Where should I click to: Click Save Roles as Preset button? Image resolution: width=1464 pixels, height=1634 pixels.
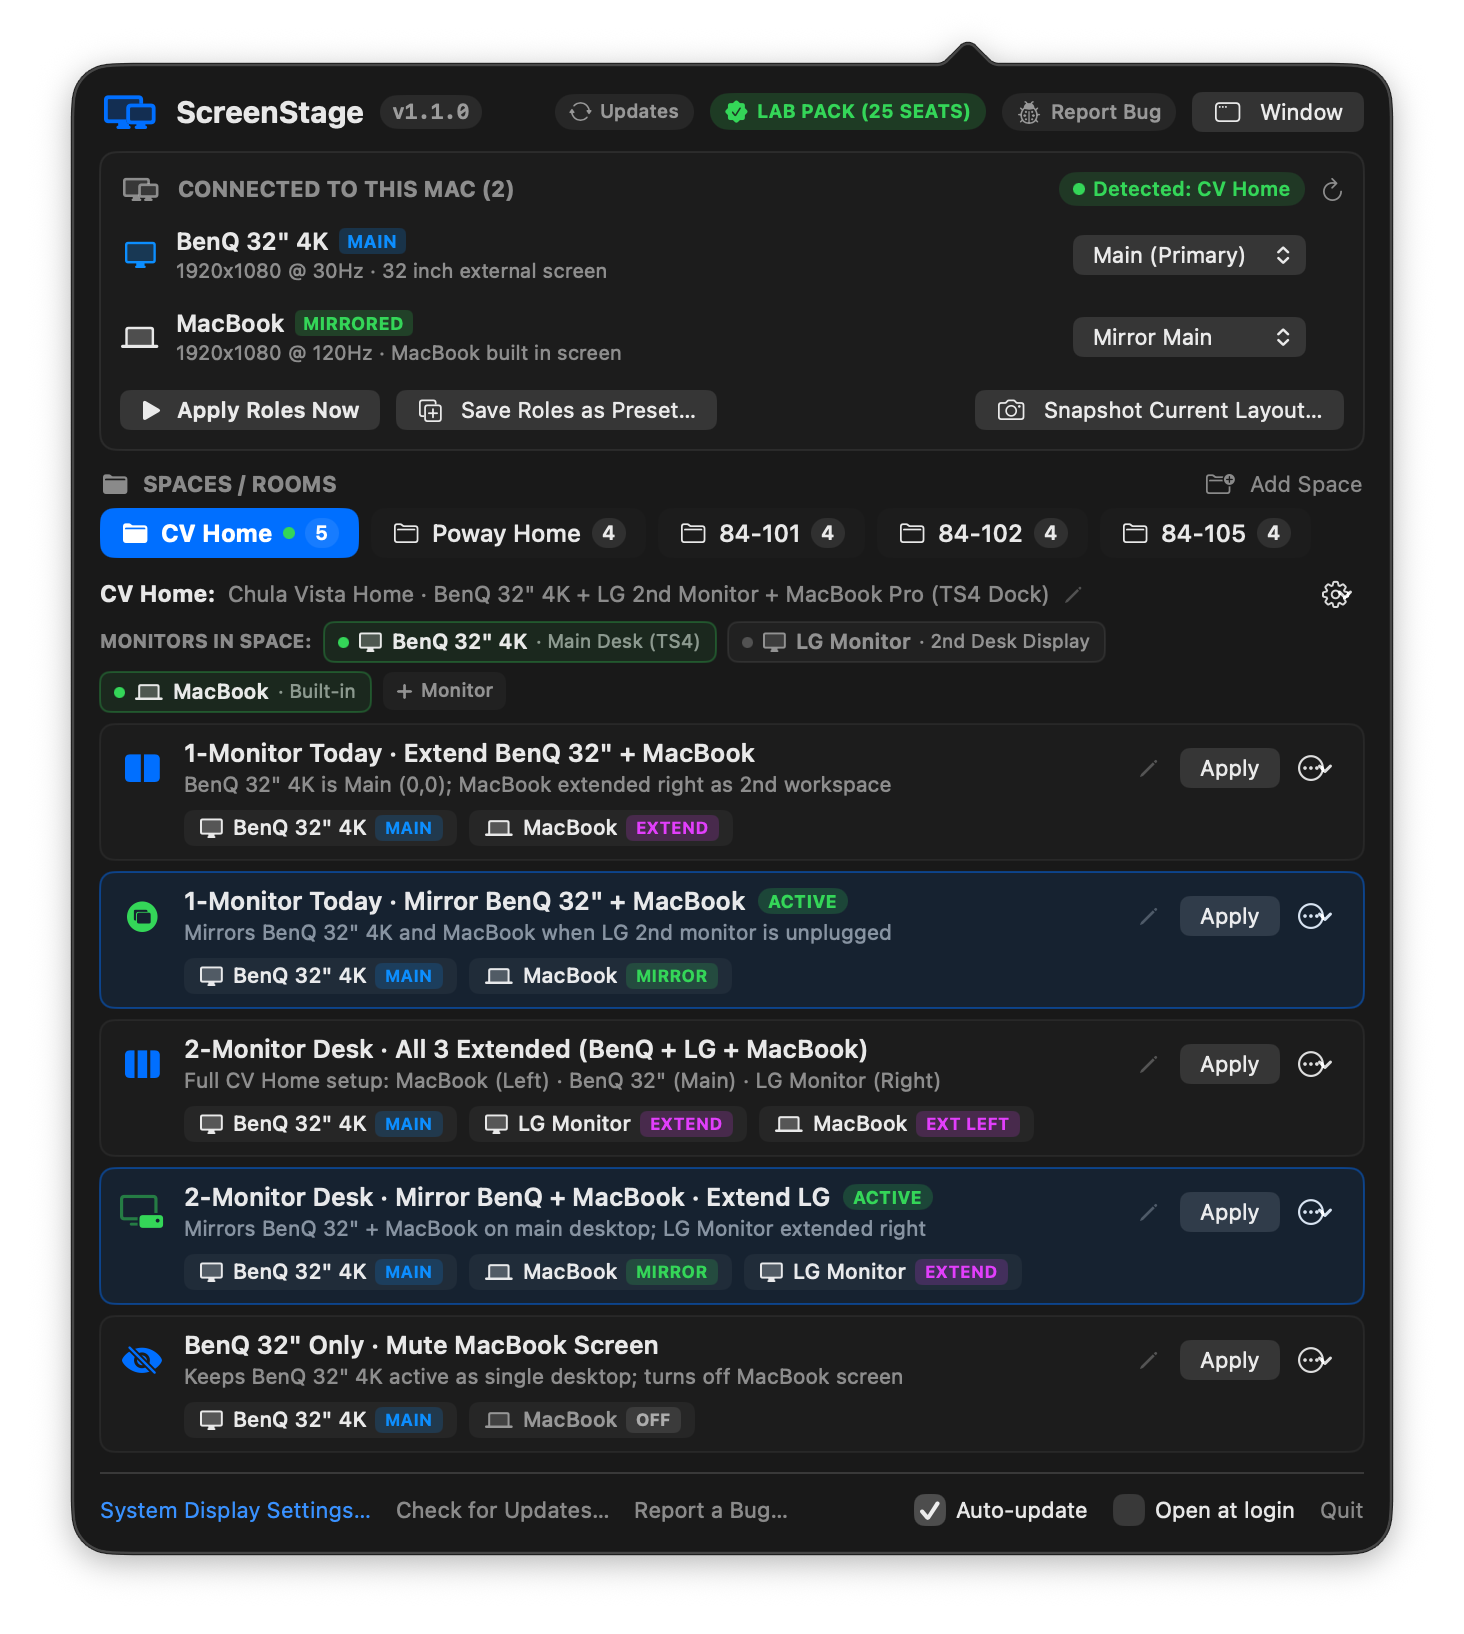[x=556, y=410]
